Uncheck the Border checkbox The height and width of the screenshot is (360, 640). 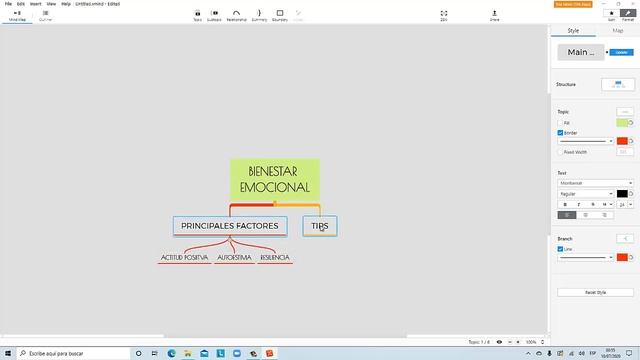[x=560, y=133]
